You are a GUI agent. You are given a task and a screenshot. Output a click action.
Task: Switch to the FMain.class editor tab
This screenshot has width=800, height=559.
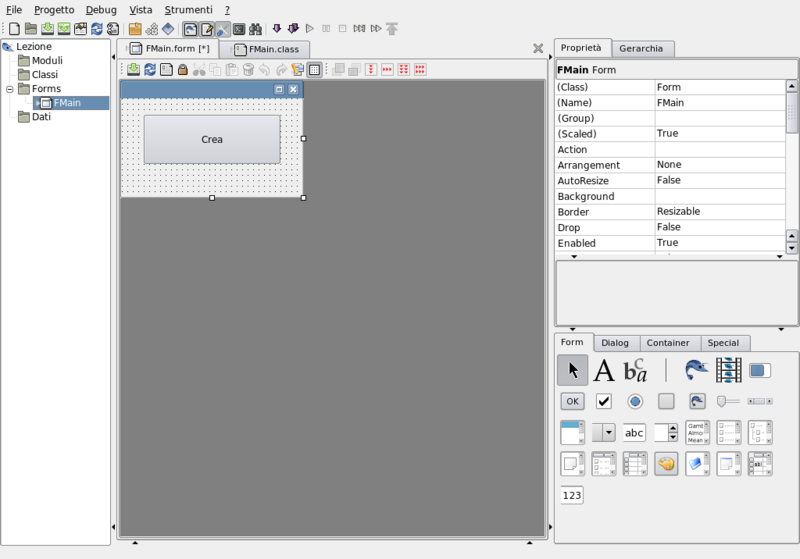266,49
